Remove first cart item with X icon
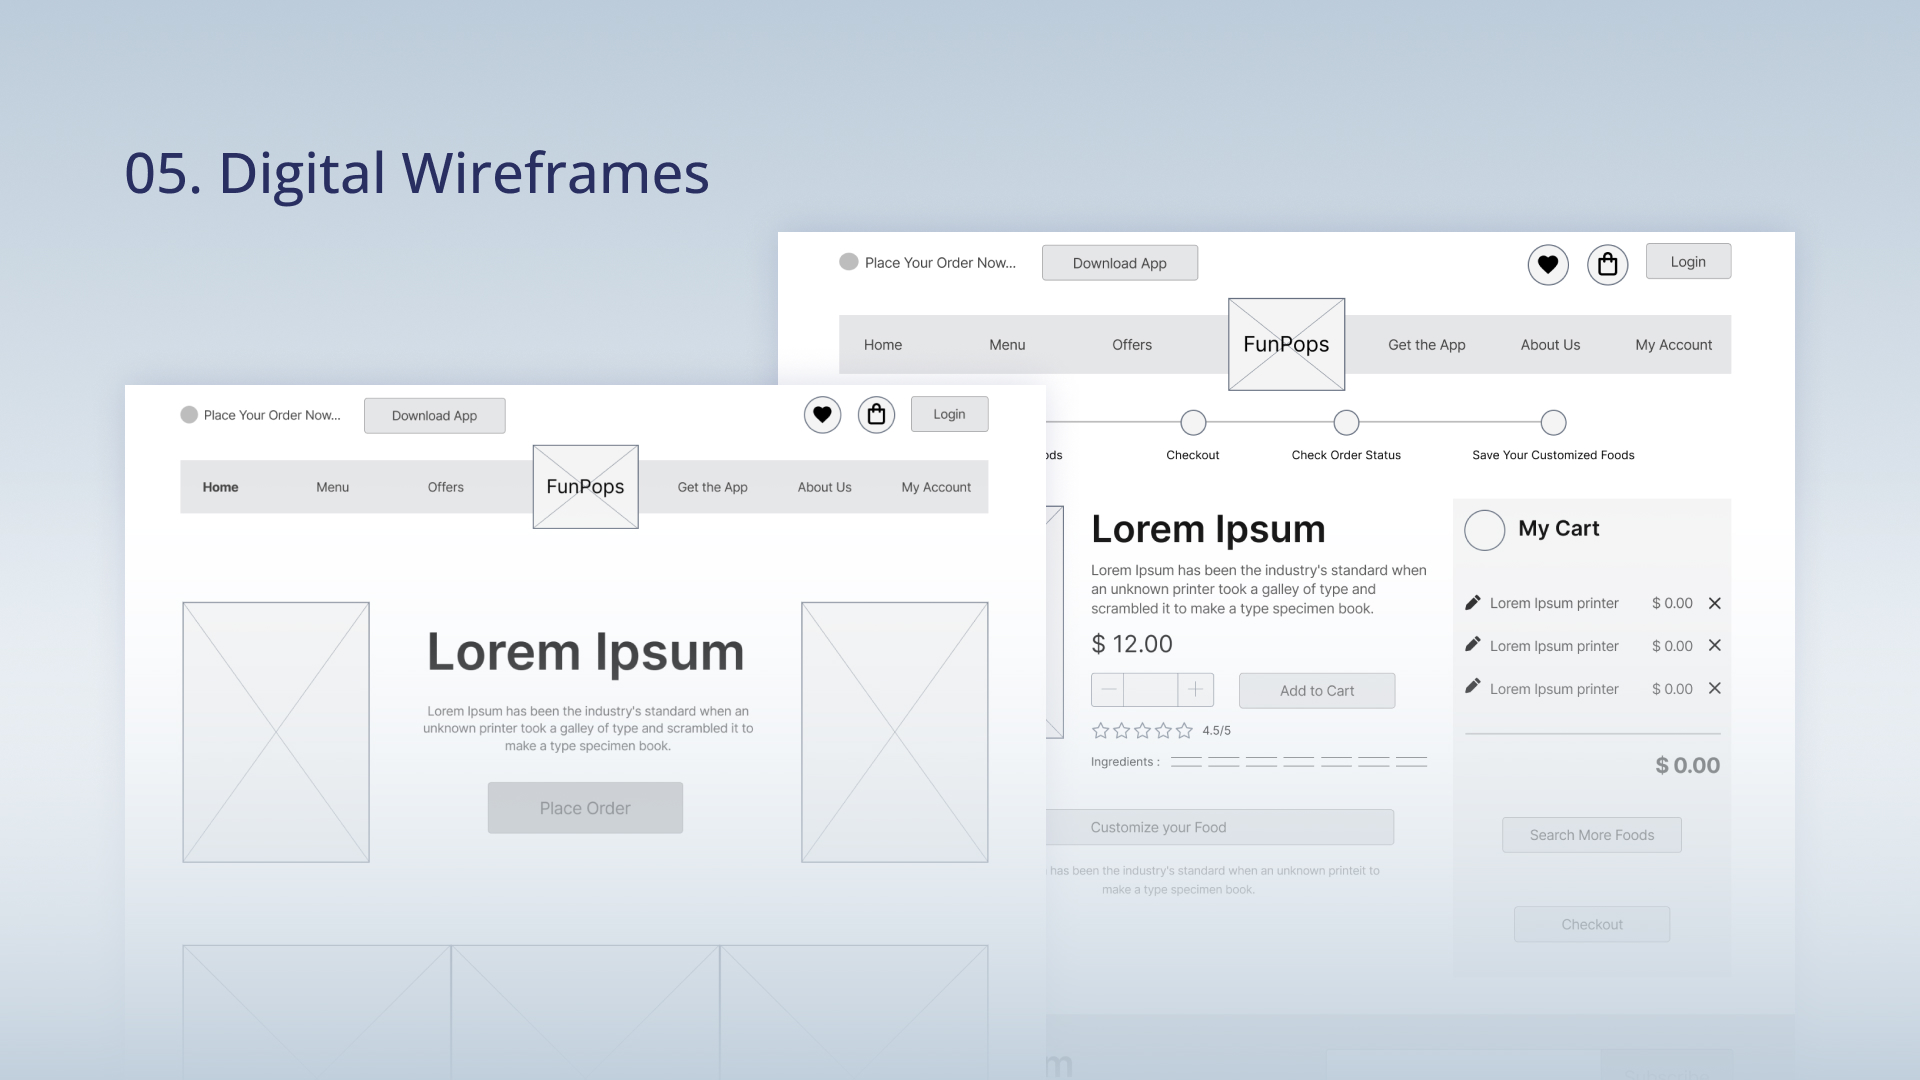Viewport: 1920px width, 1080px height. click(1715, 603)
